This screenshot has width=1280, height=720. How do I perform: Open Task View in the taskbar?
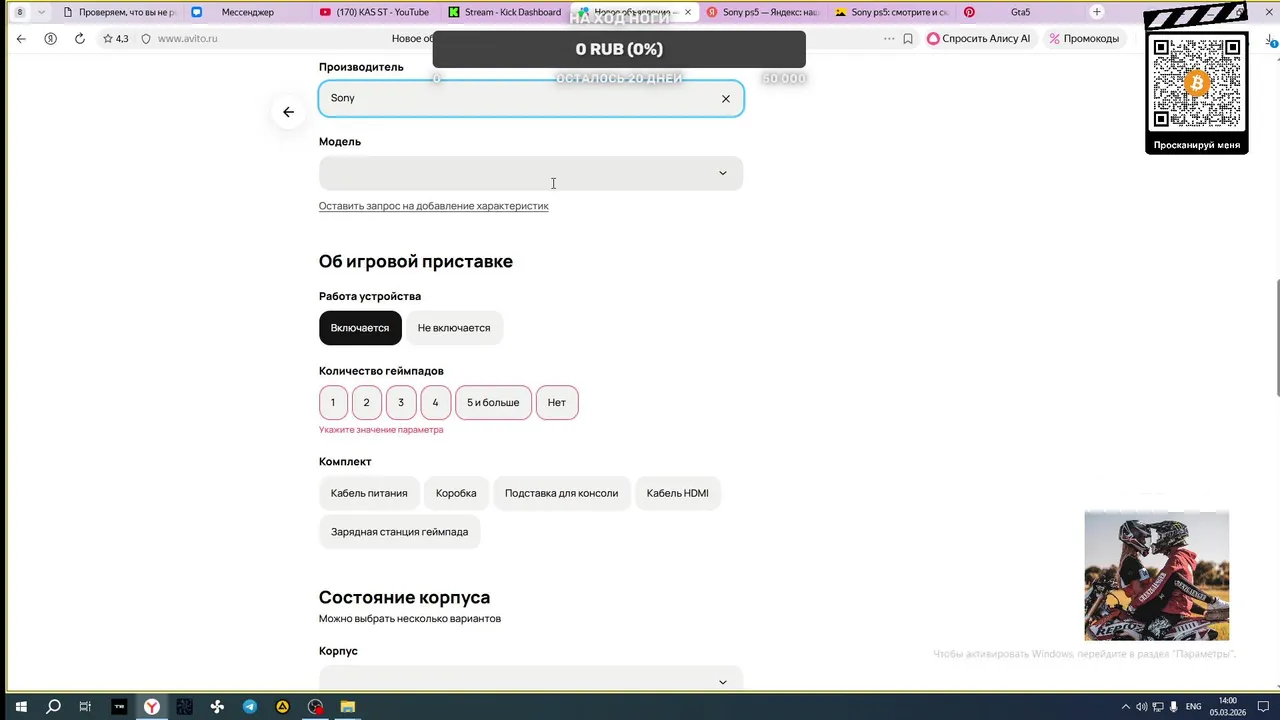[x=85, y=706]
